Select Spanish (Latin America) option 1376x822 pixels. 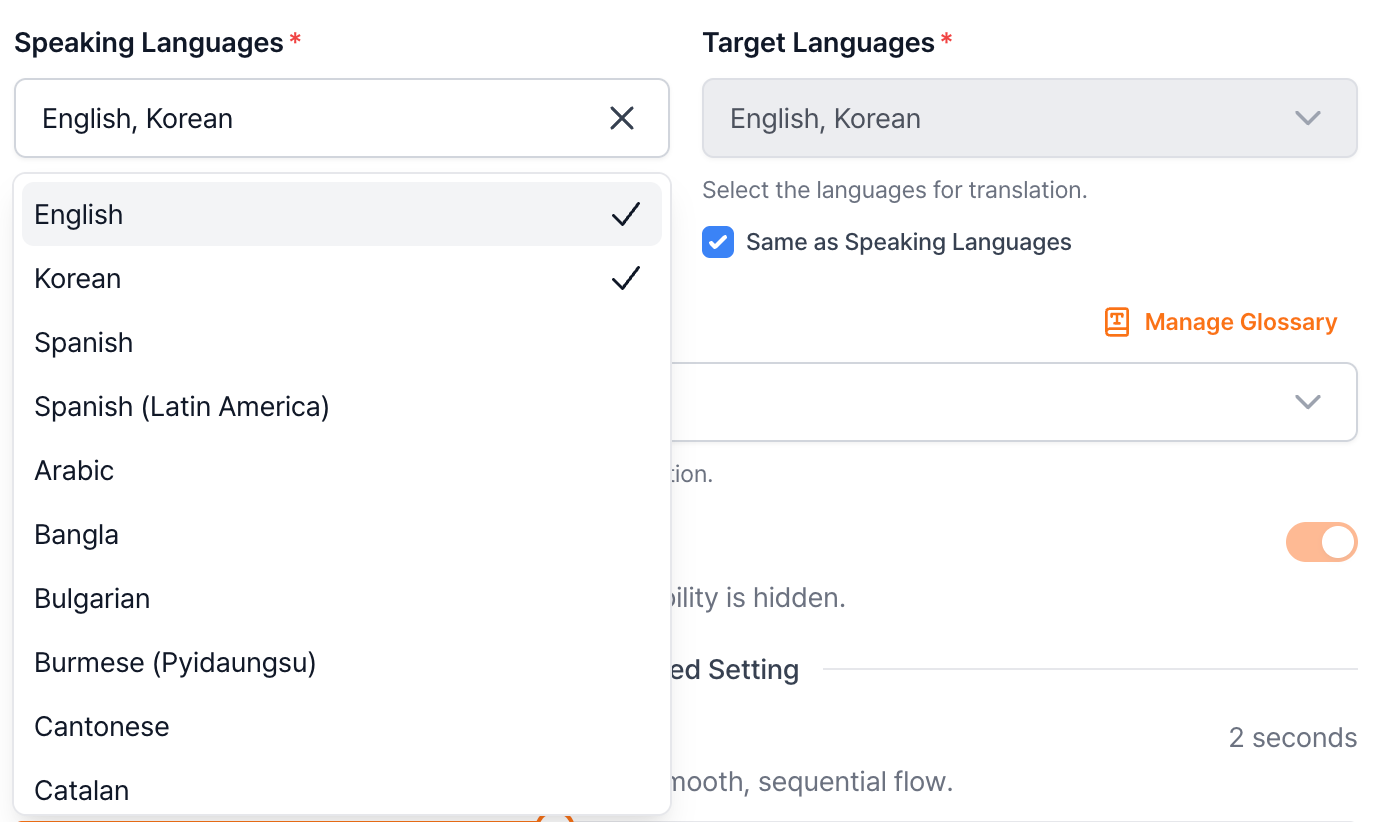(182, 407)
